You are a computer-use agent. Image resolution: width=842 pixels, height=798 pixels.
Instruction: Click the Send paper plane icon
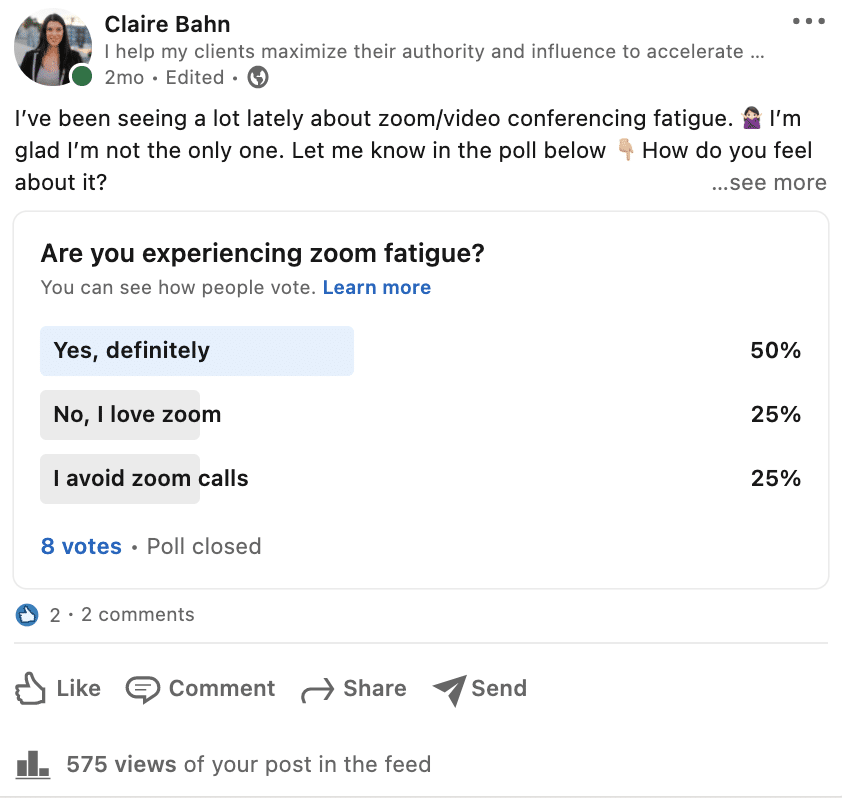[450, 689]
